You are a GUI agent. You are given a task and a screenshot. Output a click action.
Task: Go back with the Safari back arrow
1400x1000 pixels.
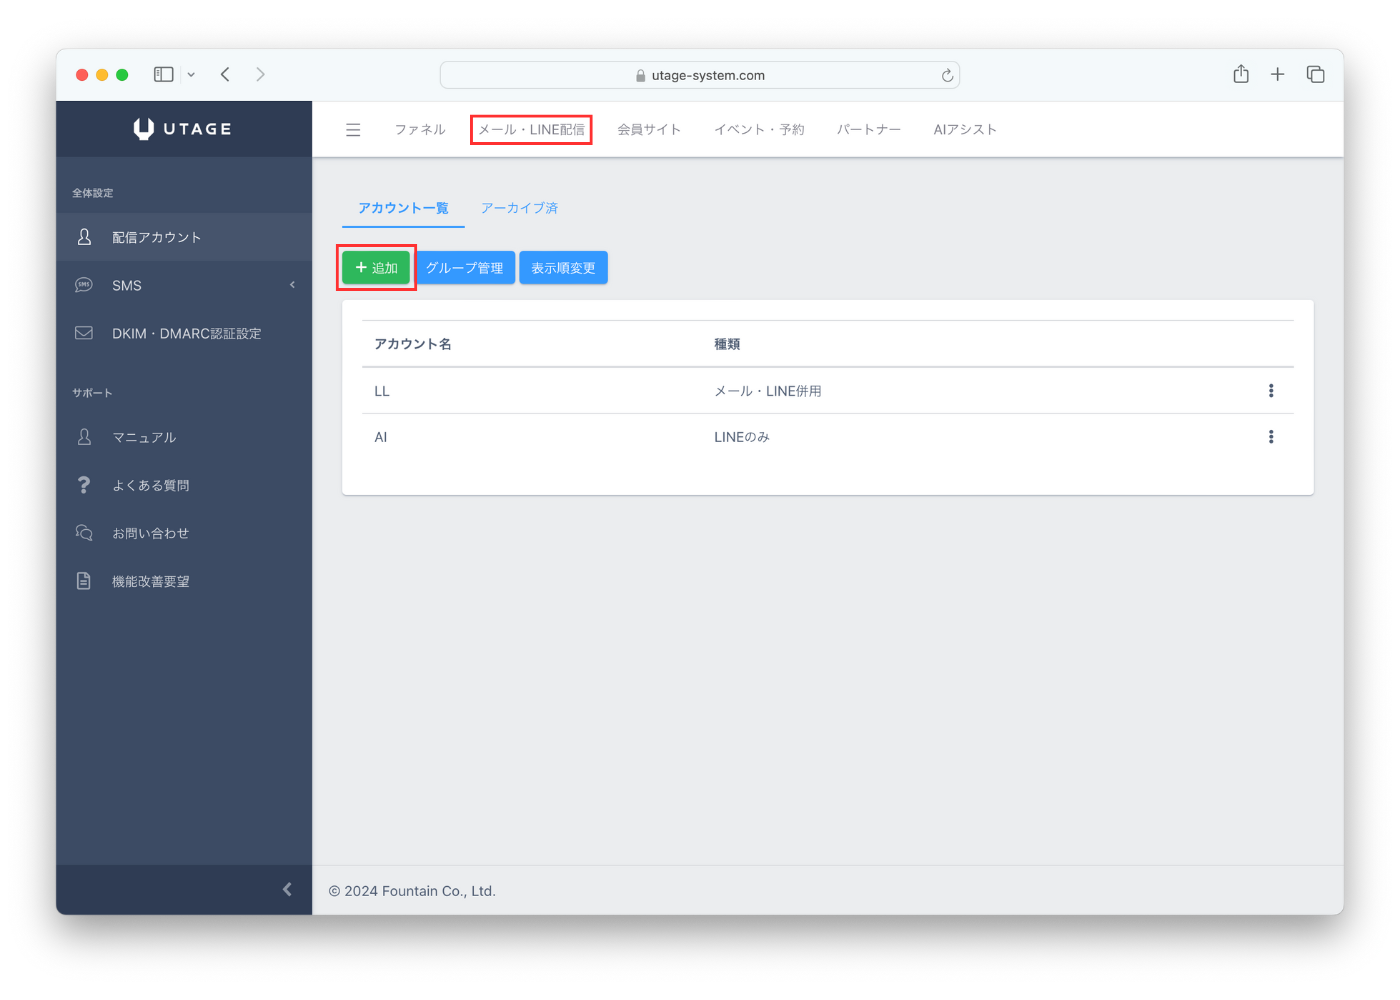tap(226, 74)
